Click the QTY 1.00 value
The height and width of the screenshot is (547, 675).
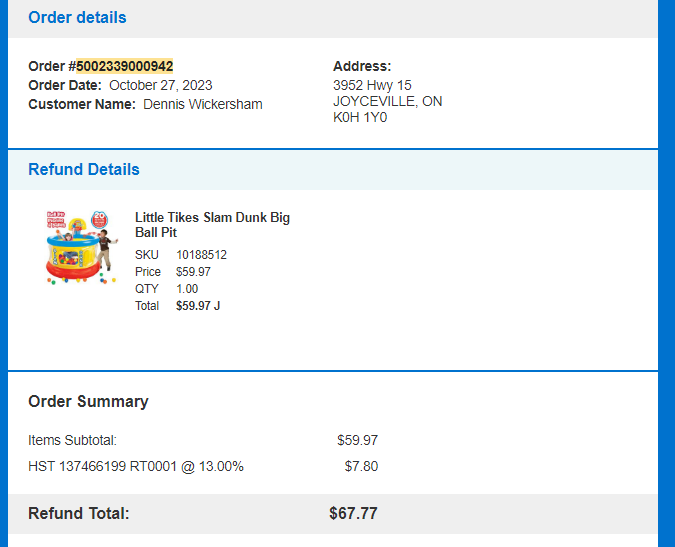[x=187, y=289]
